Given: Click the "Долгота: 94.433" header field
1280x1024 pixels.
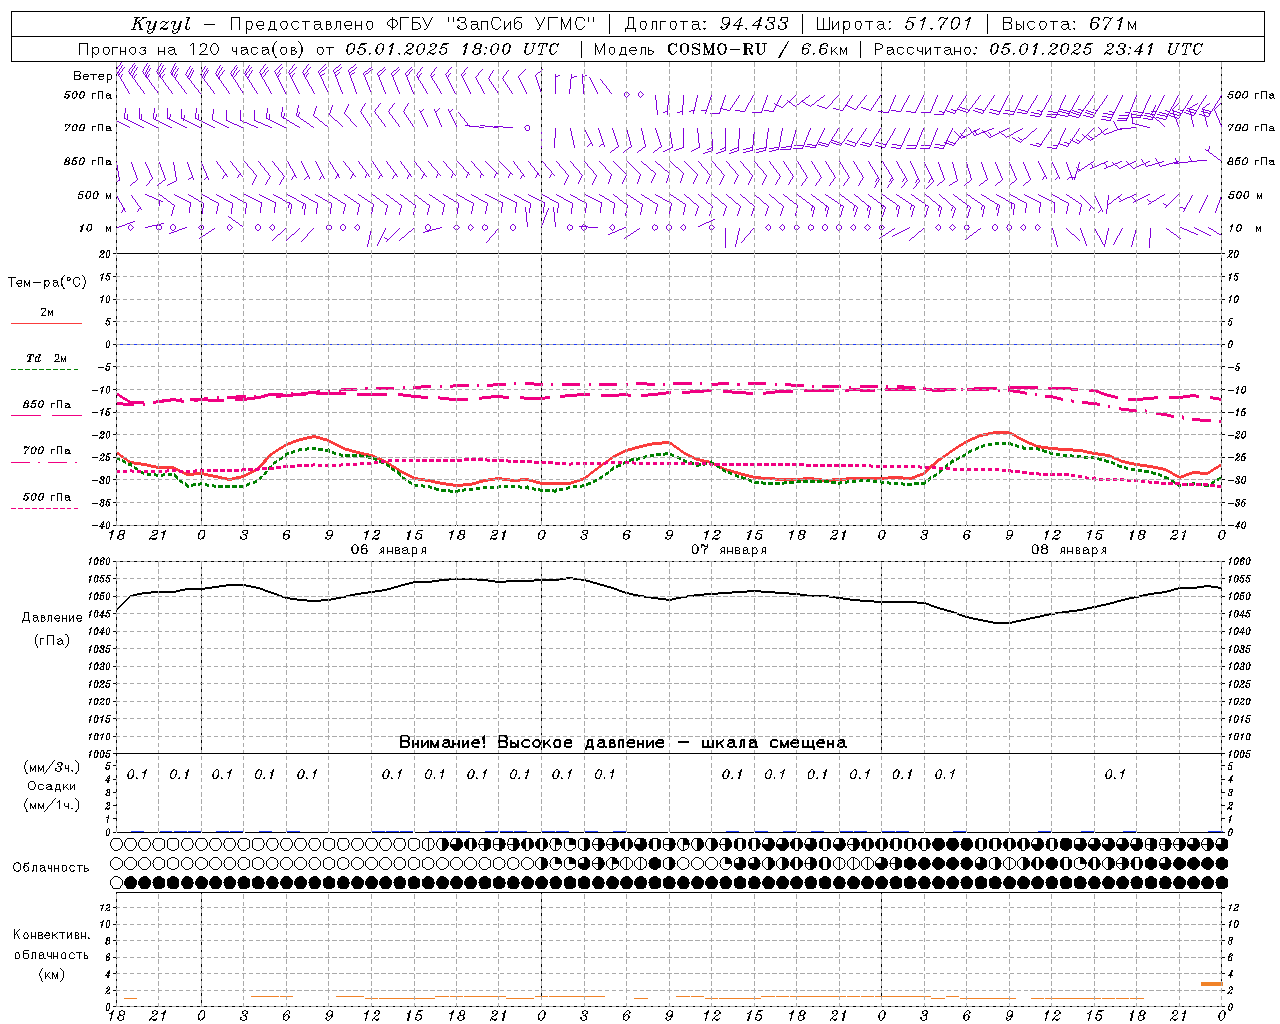Looking at the screenshot, I should click(706, 24).
